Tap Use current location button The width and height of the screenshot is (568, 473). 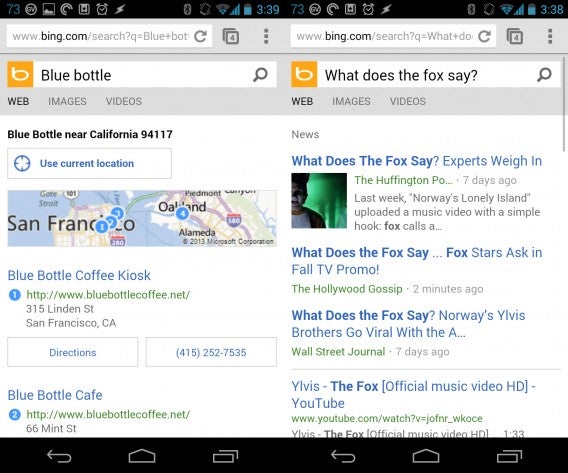(89, 163)
